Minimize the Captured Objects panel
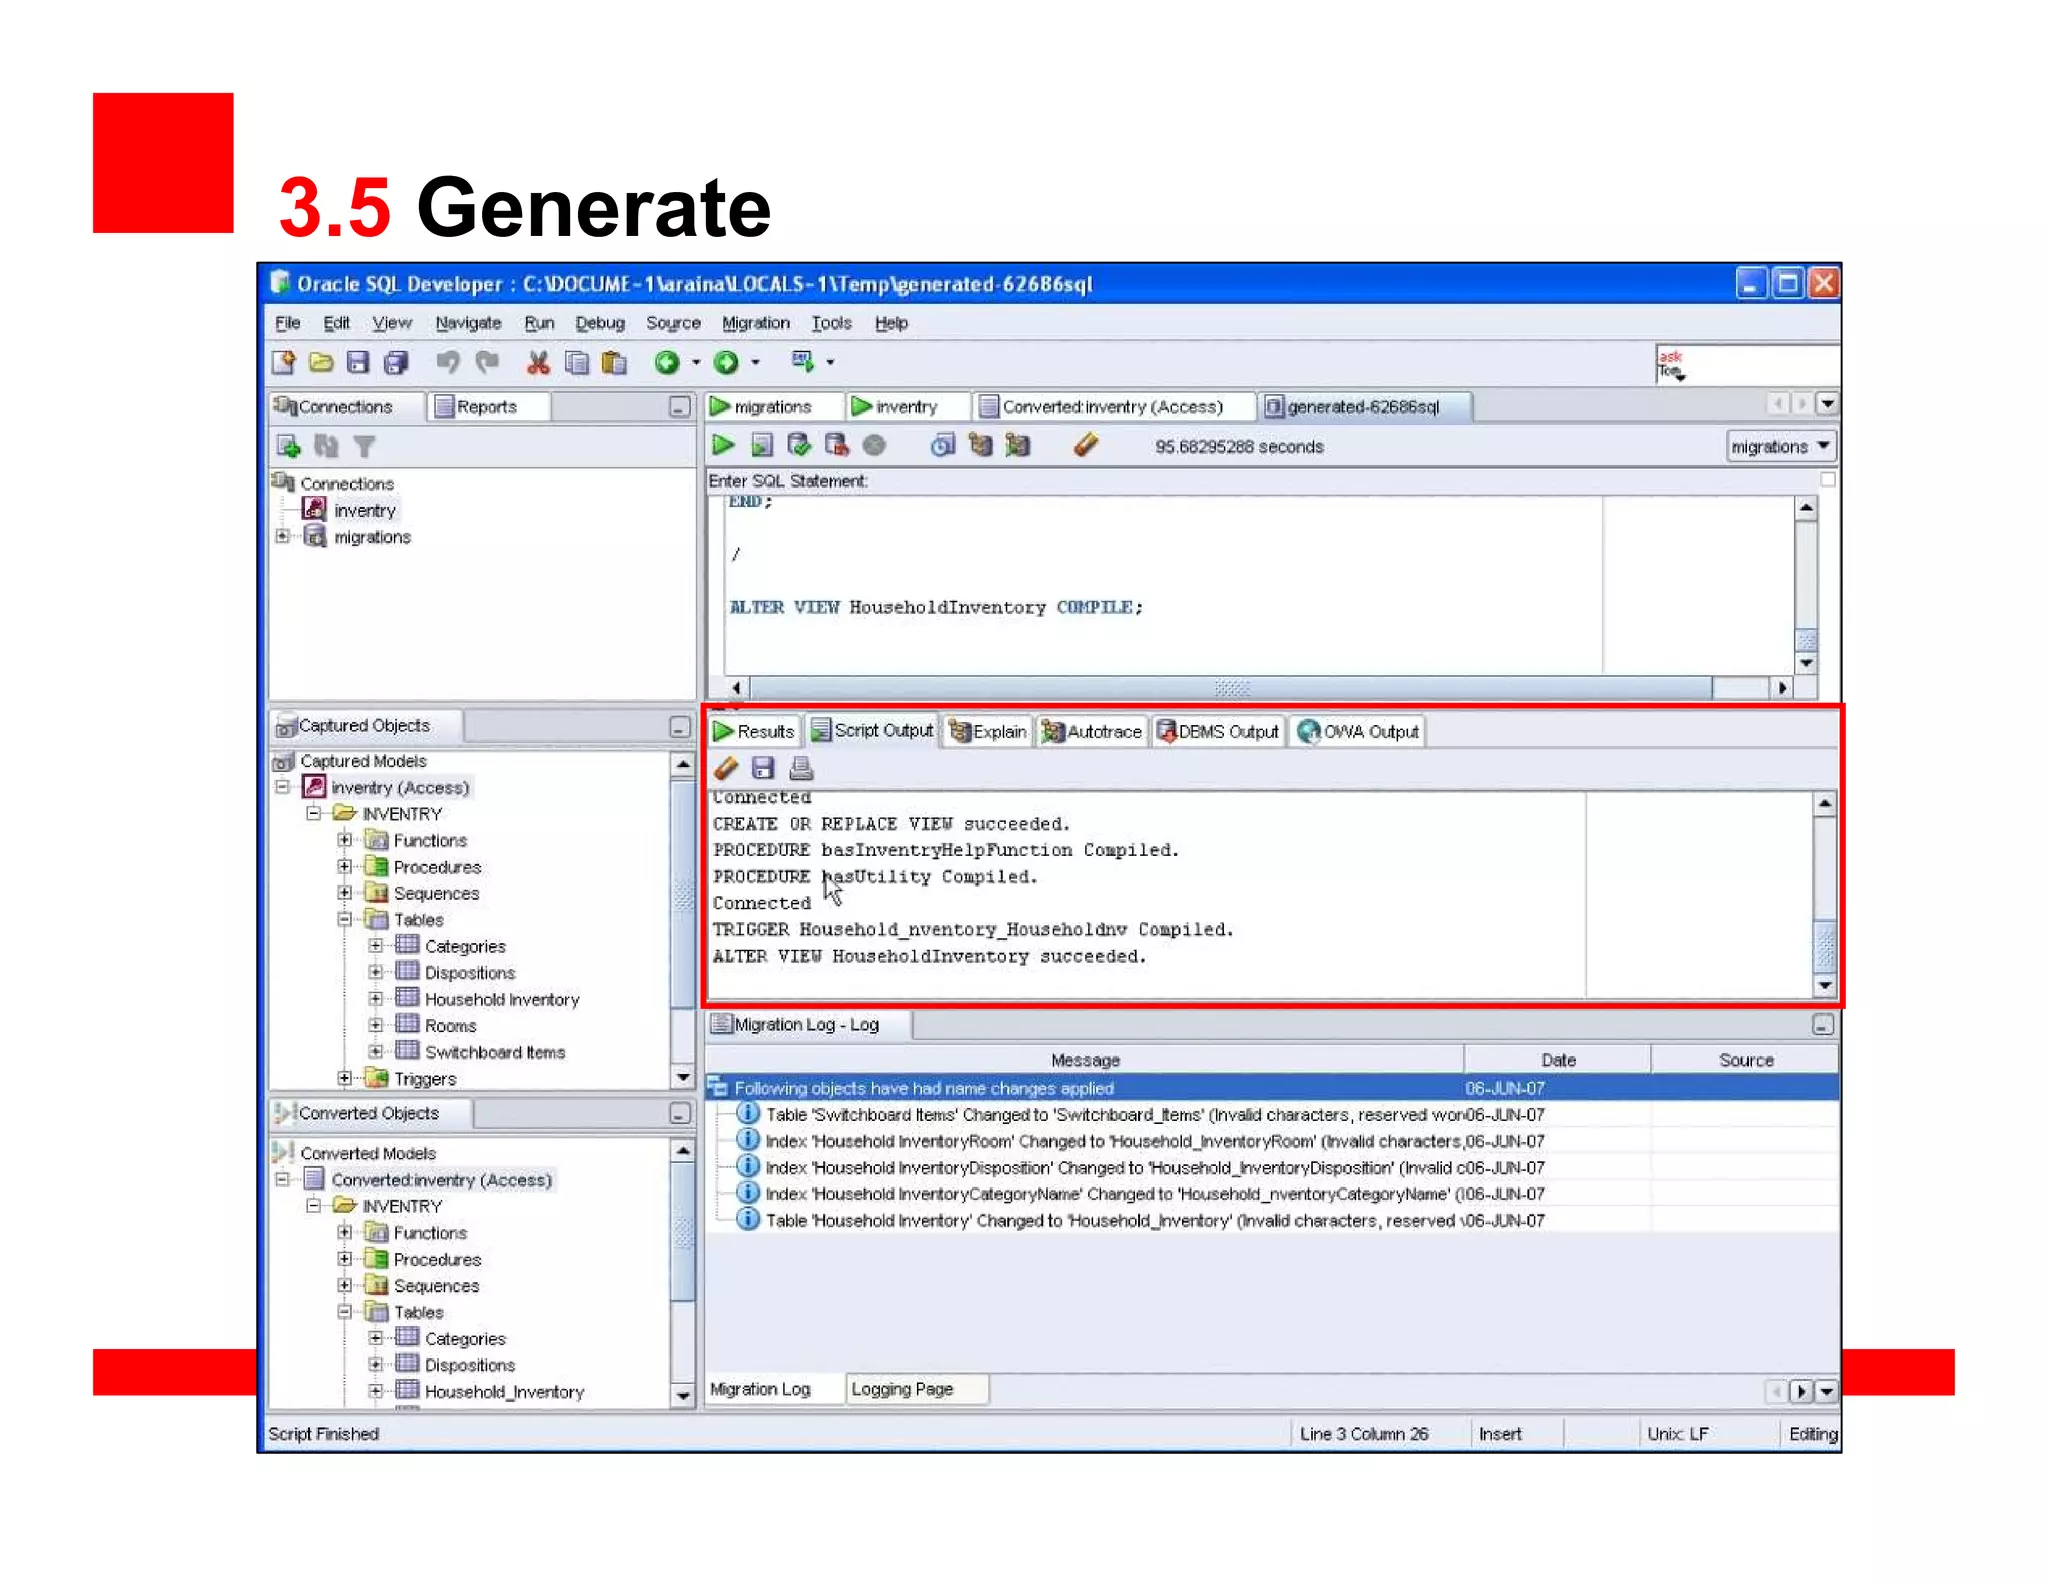Viewport: 2048px width, 1582px height. click(679, 727)
